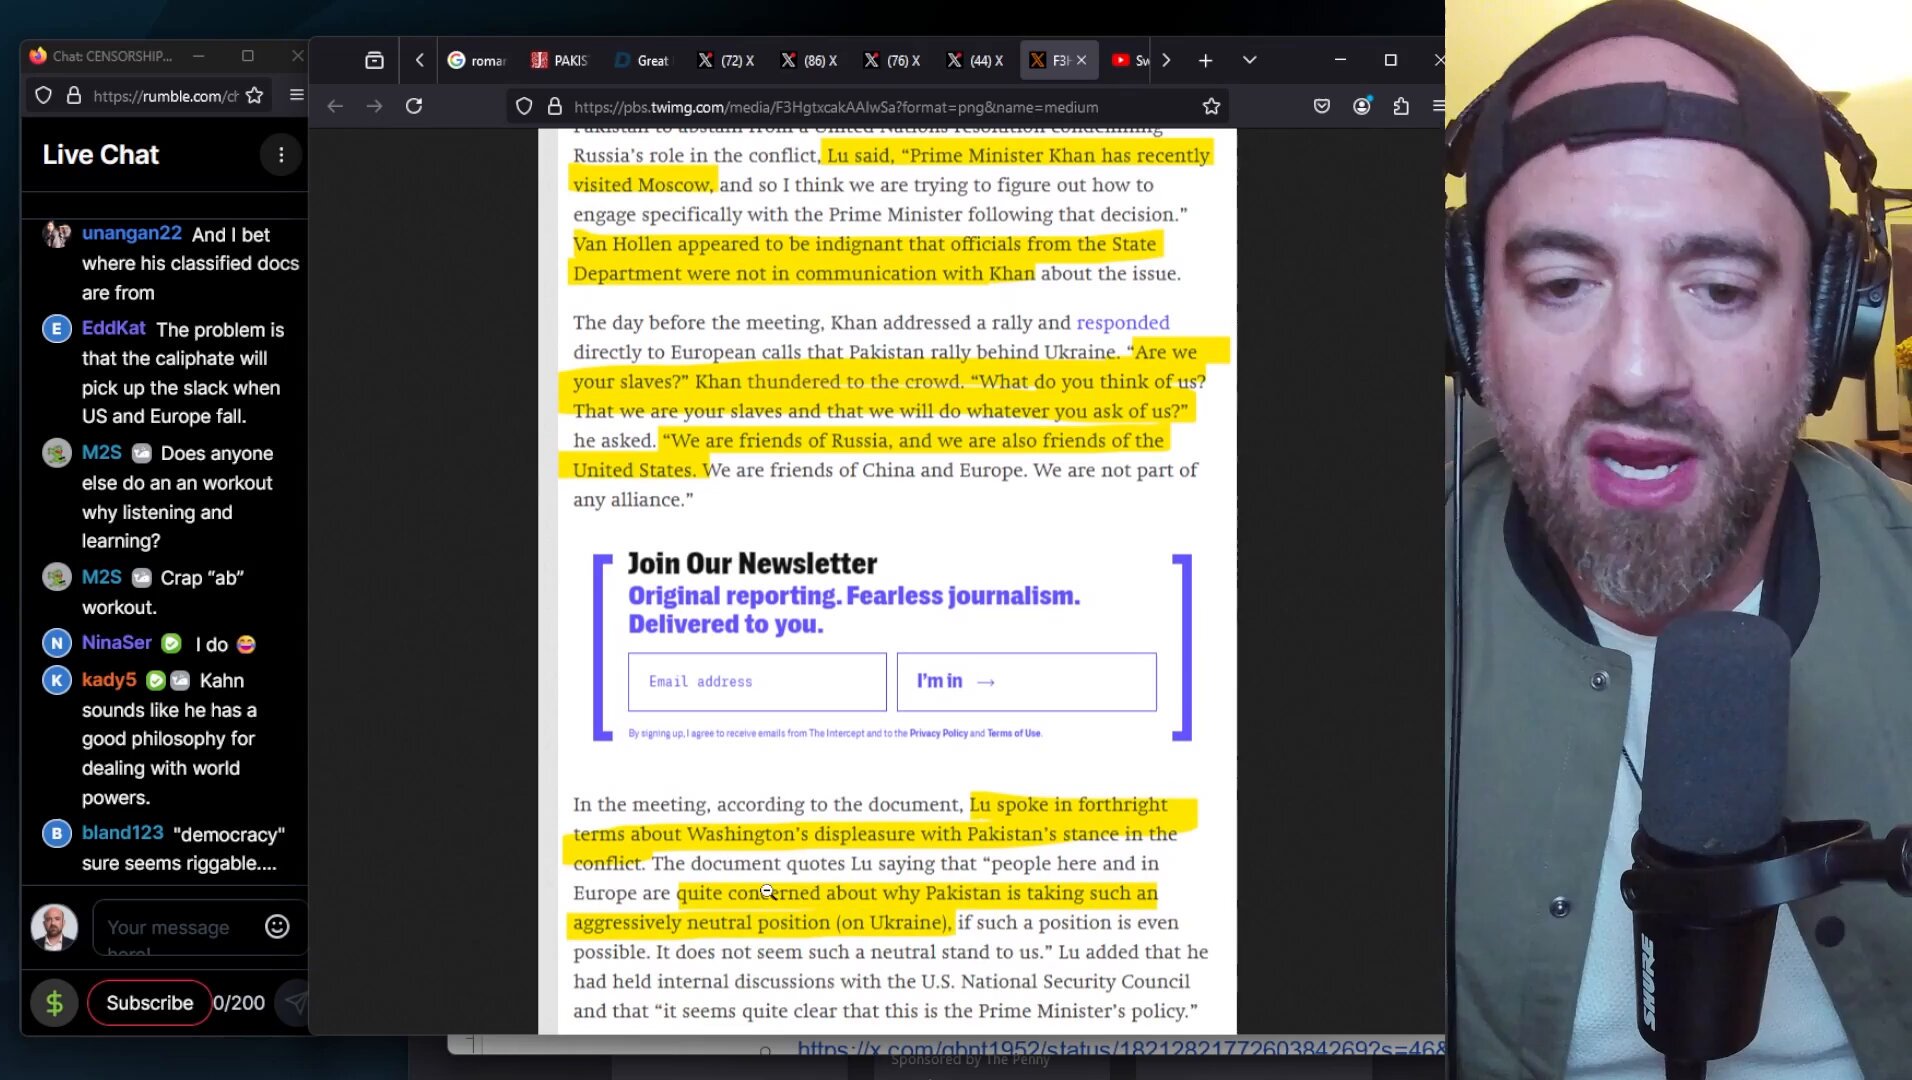Click the pbs.twimg.com URL address bar
This screenshot has width=1912, height=1080.
pos(836,107)
